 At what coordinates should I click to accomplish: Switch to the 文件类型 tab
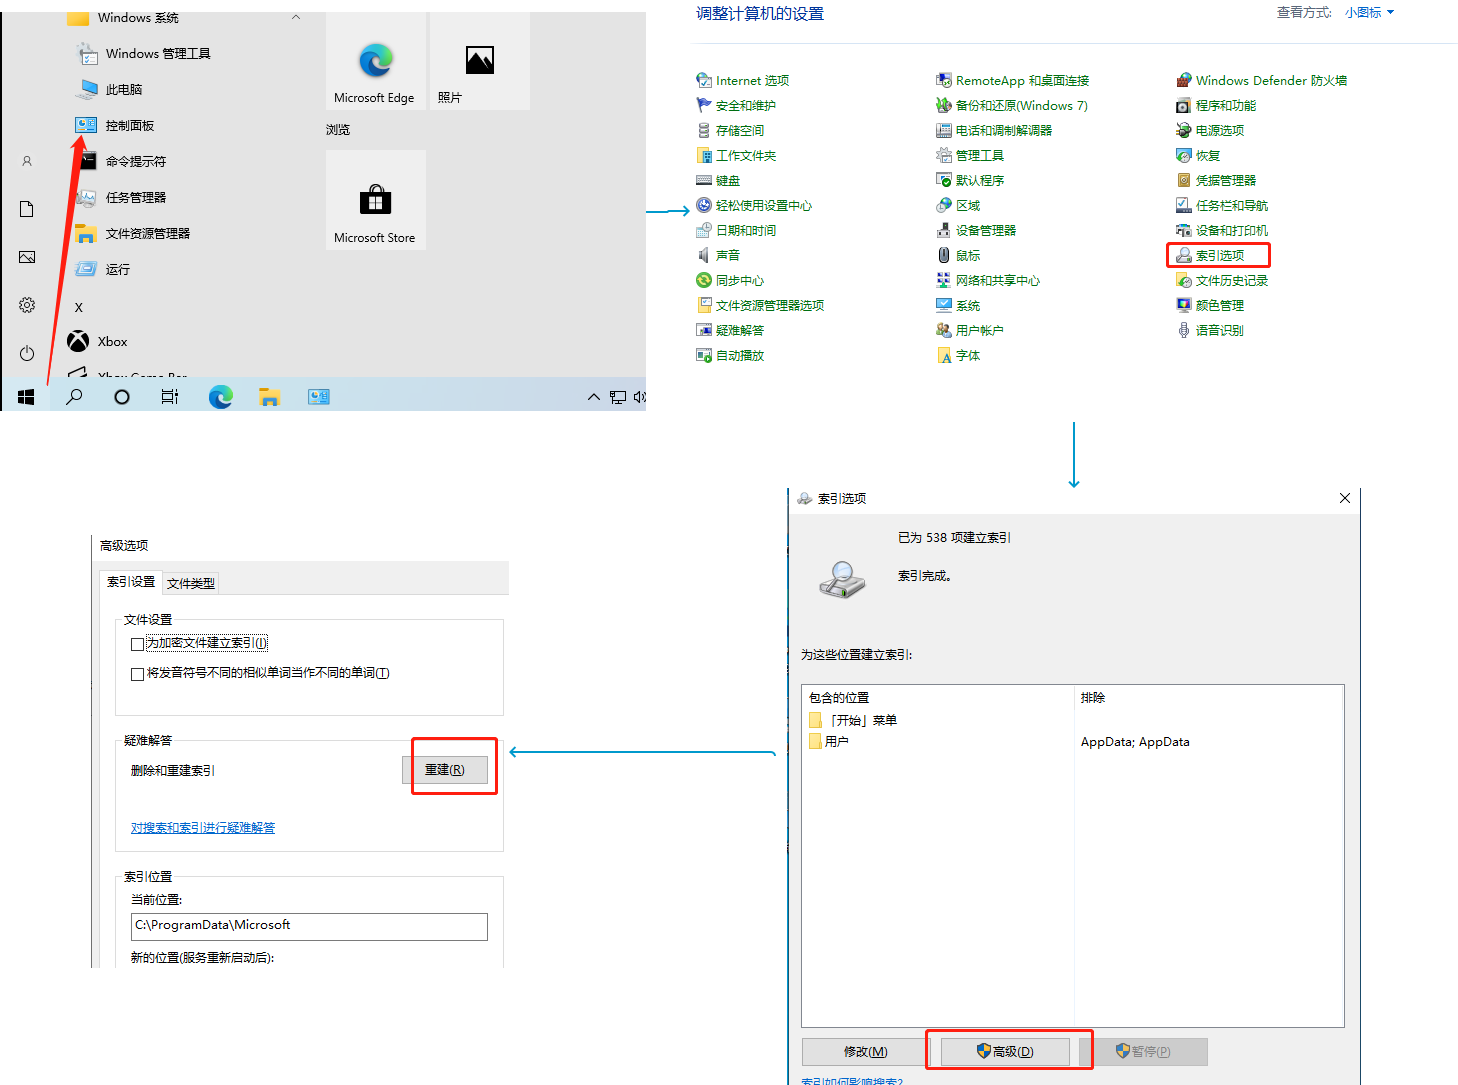[x=190, y=582]
